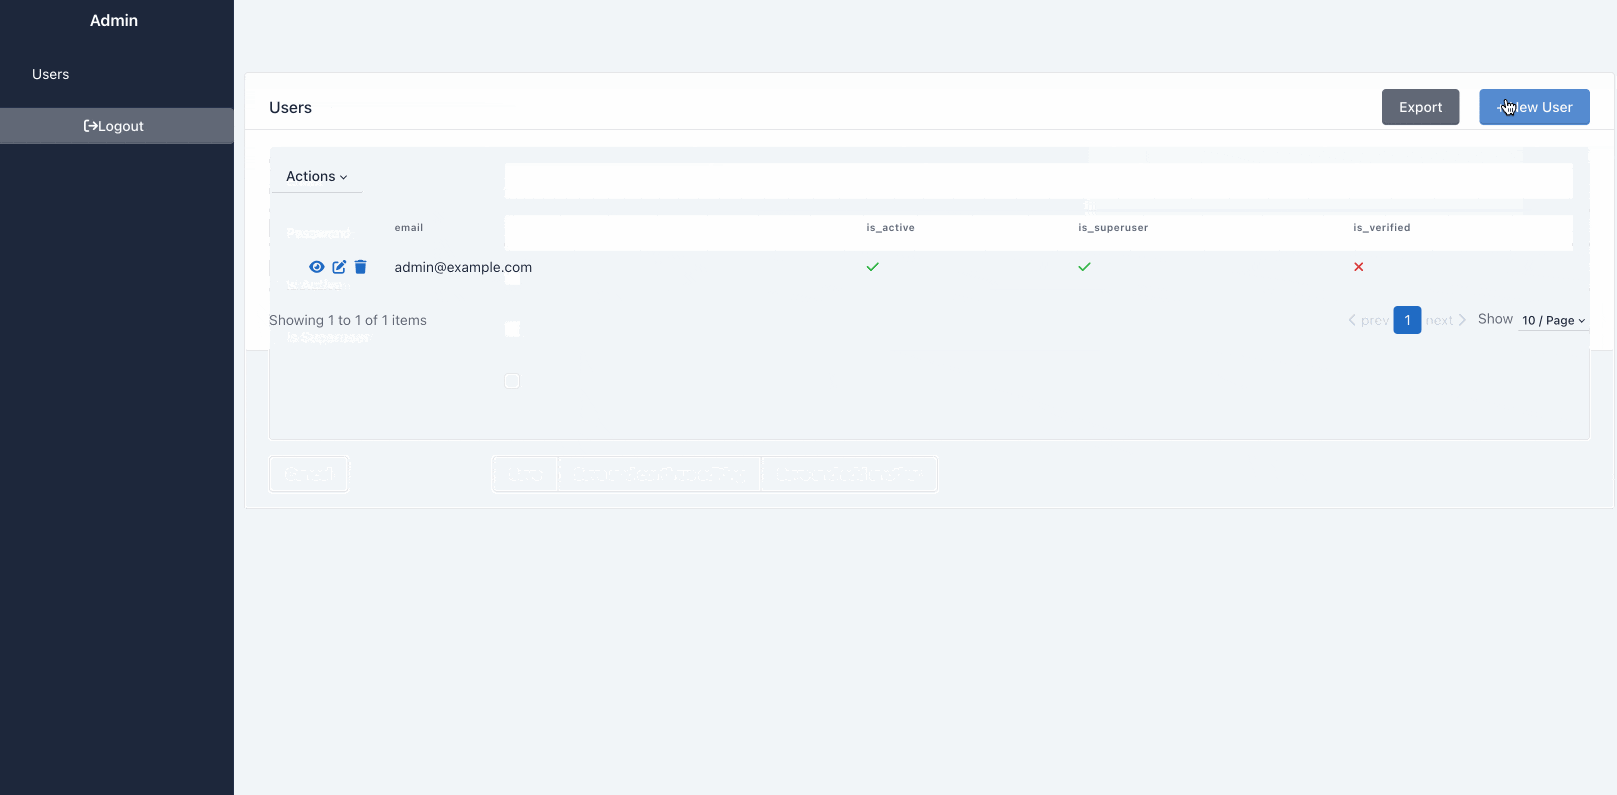Click the red X under is_verified
The width and height of the screenshot is (1617, 795).
(1358, 267)
